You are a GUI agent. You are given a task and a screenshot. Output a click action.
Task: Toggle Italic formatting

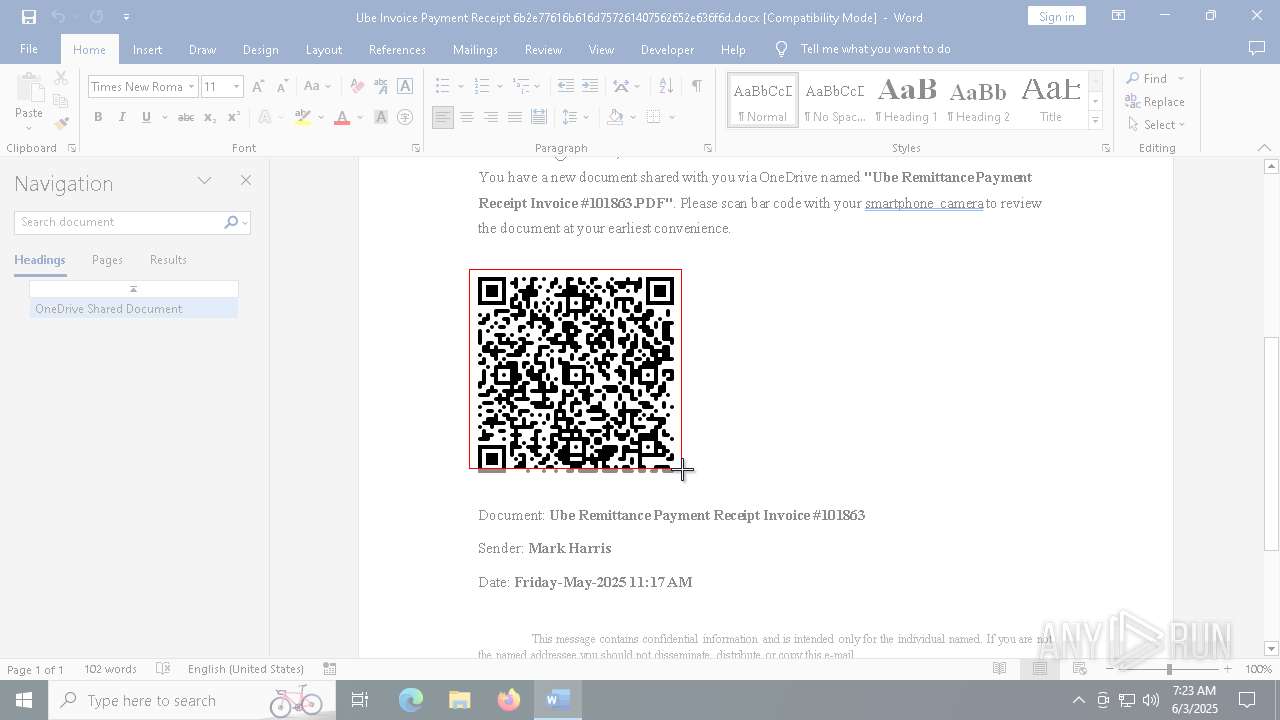pyautogui.click(x=122, y=117)
